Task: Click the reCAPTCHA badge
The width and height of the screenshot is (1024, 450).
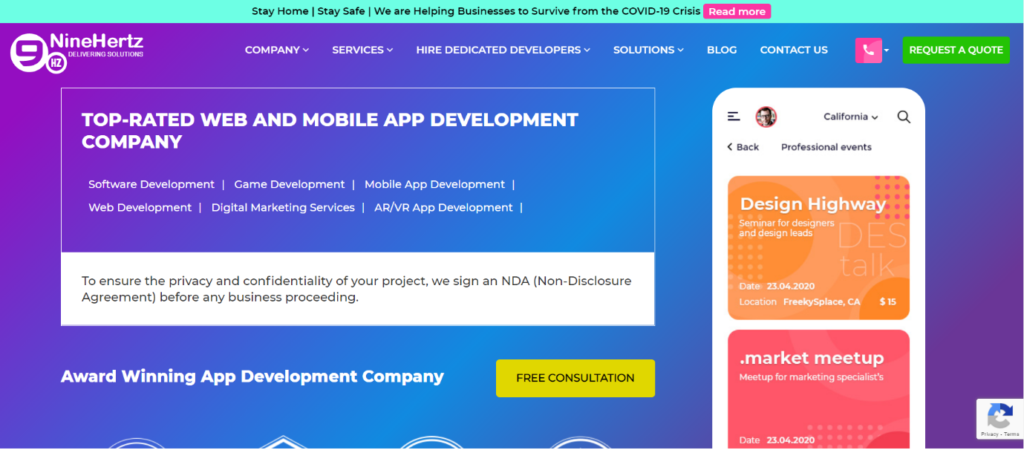Action: (999, 419)
